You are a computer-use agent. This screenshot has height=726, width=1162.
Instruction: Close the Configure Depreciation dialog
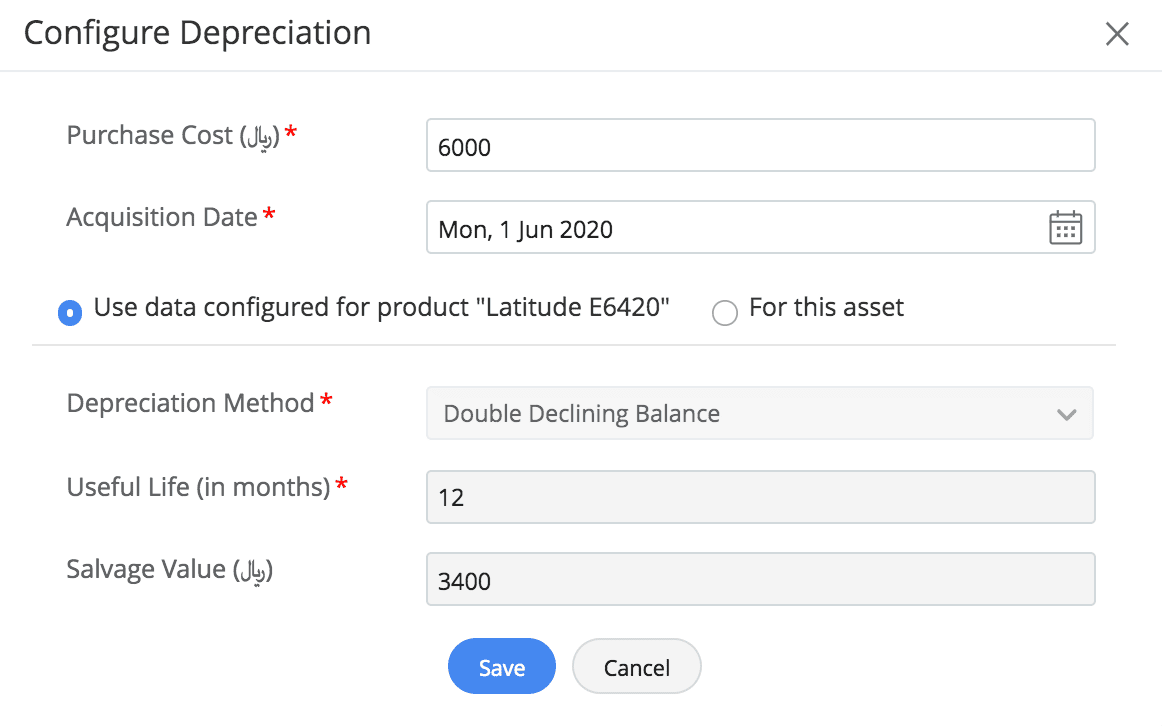[x=1116, y=35]
